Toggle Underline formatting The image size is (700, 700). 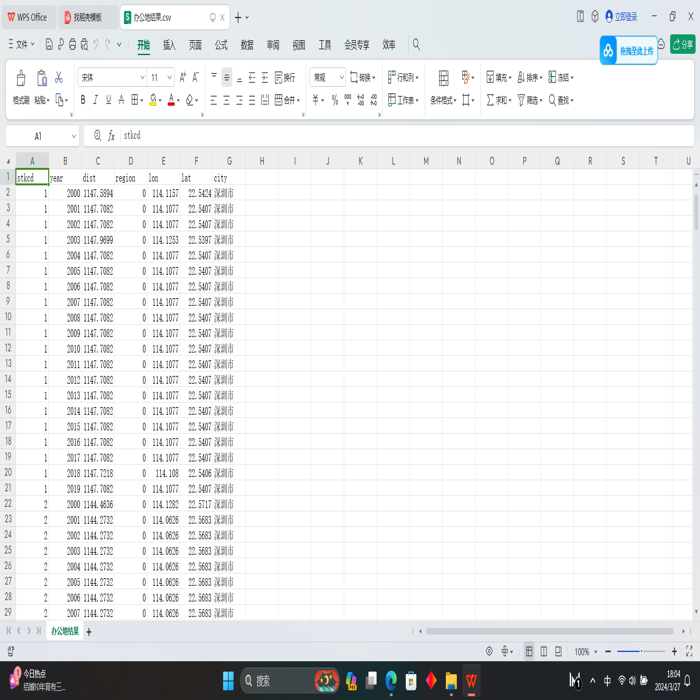[x=108, y=100]
